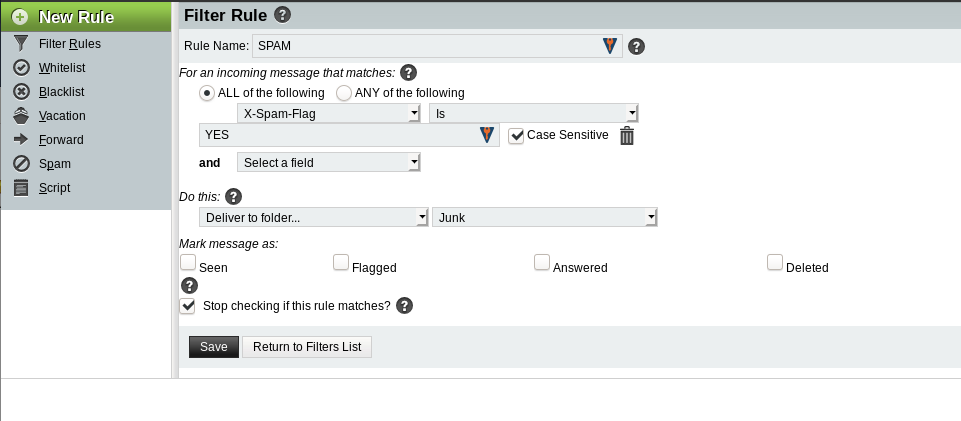Screen dimensions: 961x421
Task: Click help icon next to 'Stop checking' option
Action: tap(405, 306)
